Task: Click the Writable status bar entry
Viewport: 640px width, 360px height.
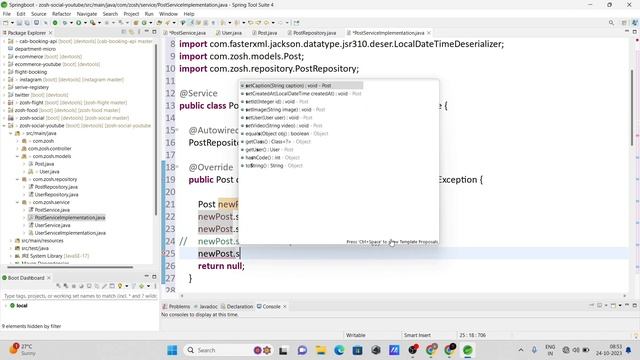Action: coord(356,335)
